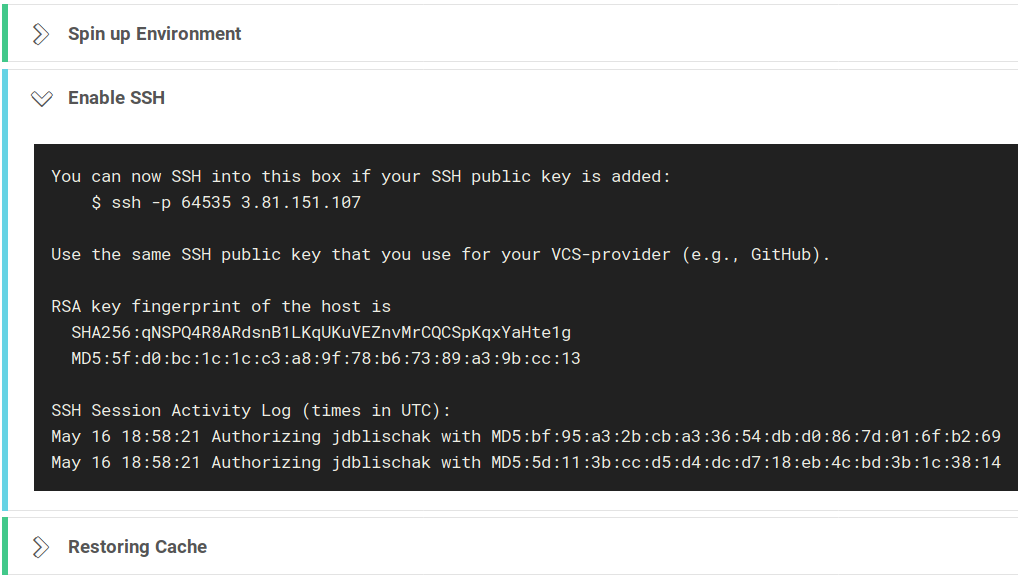Click the RSA key fingerprint heading line
1018x582 pixels.
(x=221, y=307)
